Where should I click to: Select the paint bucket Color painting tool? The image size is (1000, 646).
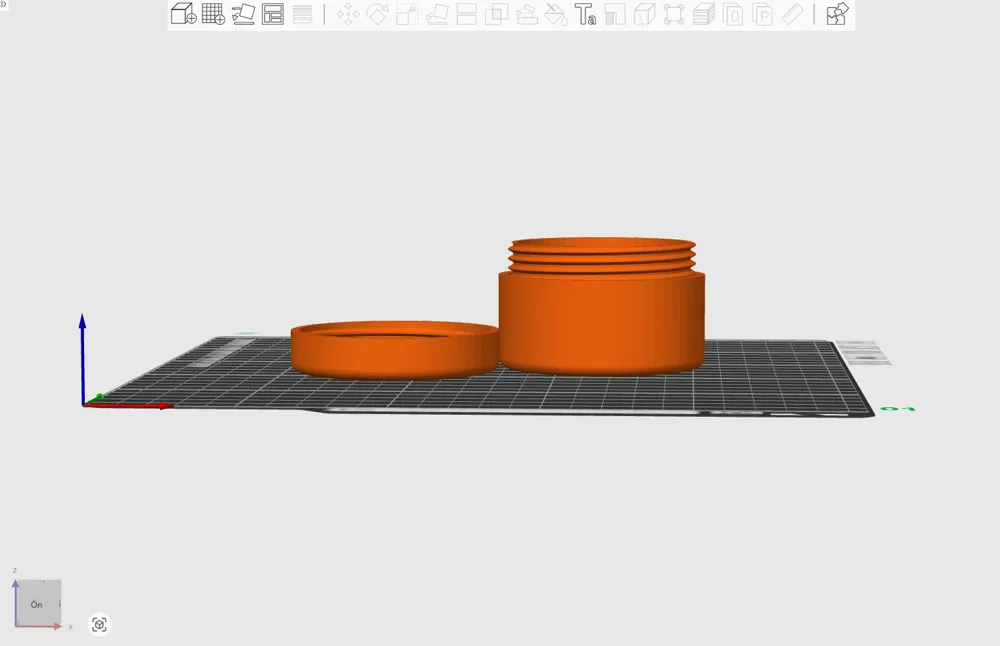point(556,14)
